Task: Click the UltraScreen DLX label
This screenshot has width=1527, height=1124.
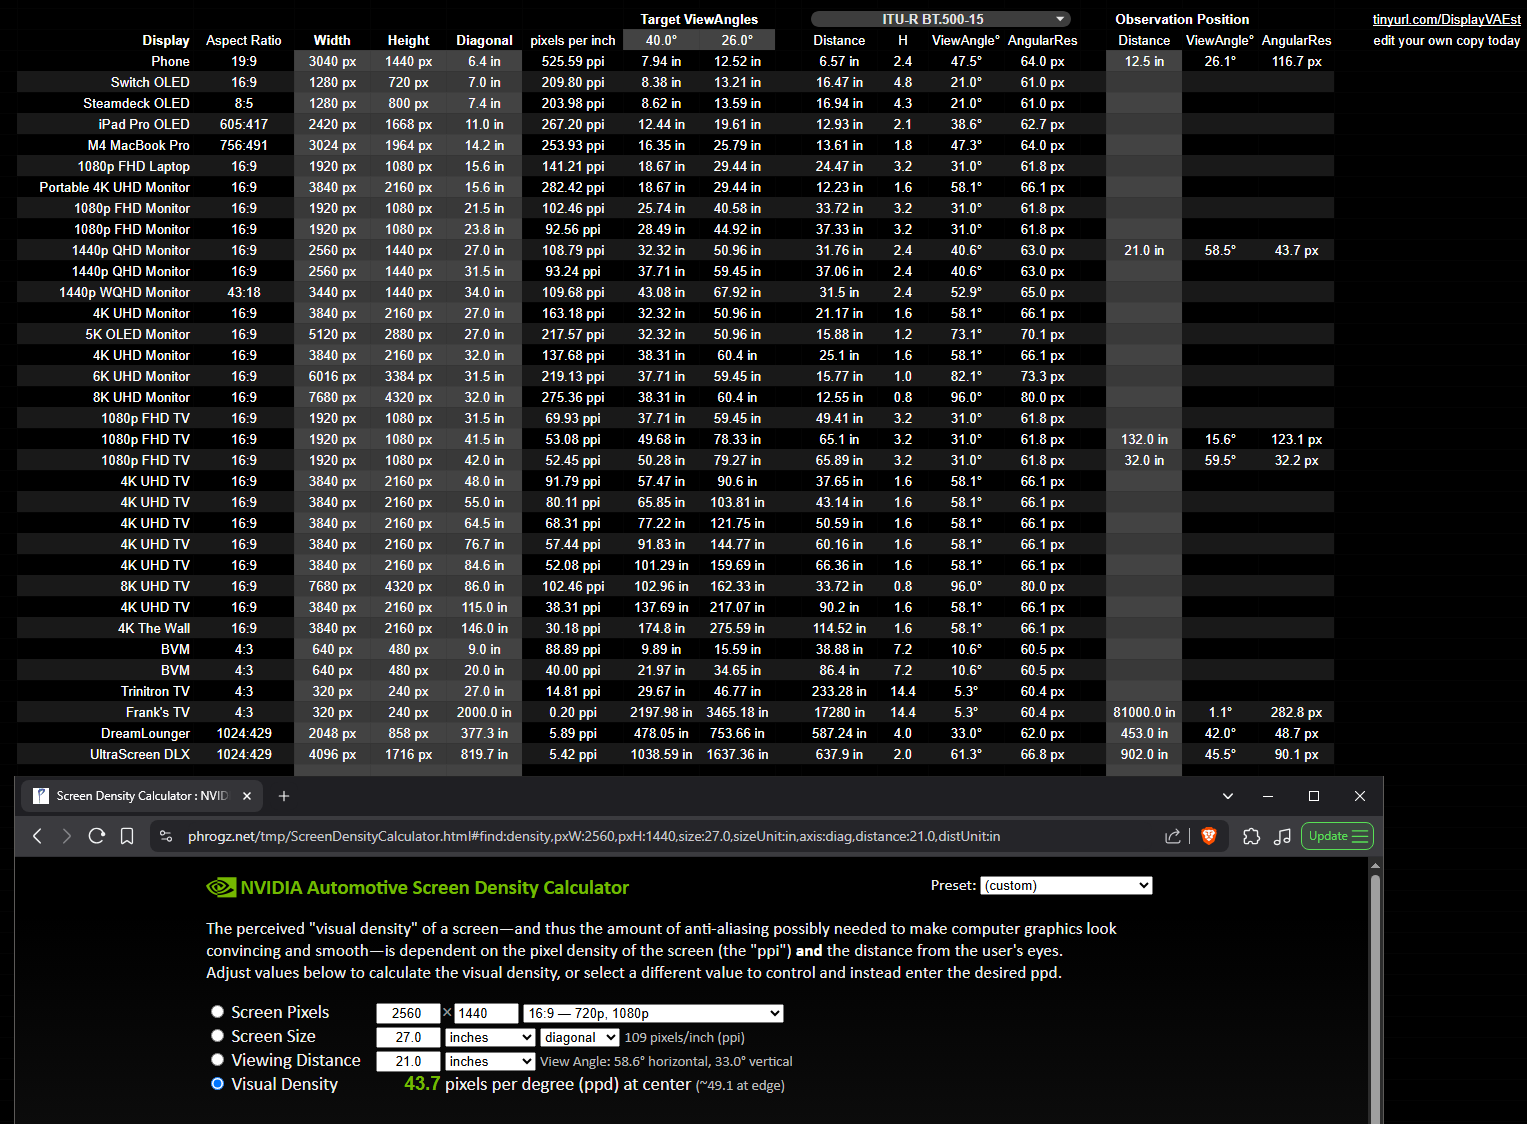Action: (140, 754)
